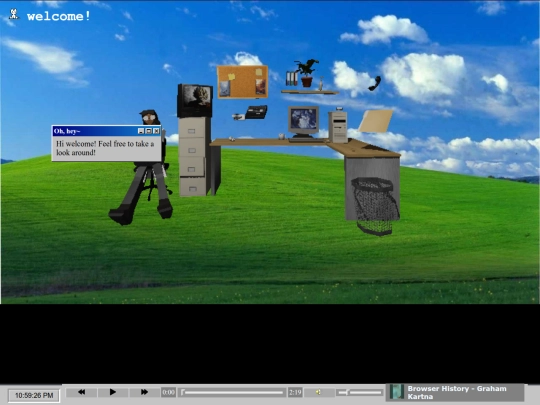Viewport: 540px width, 405px height.
Task: Click the small character icon beside 'welcome!'
Action: click(x=14, y=14)
